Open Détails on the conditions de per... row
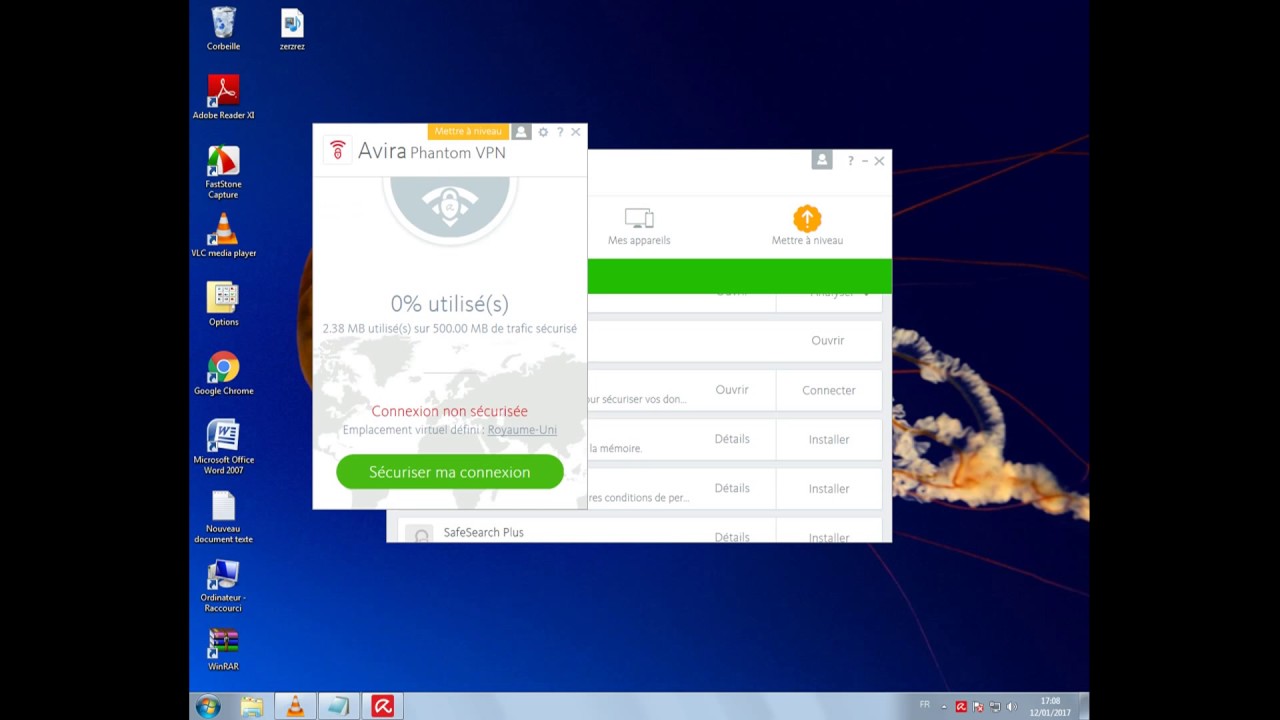 click(x=732, y=488)
